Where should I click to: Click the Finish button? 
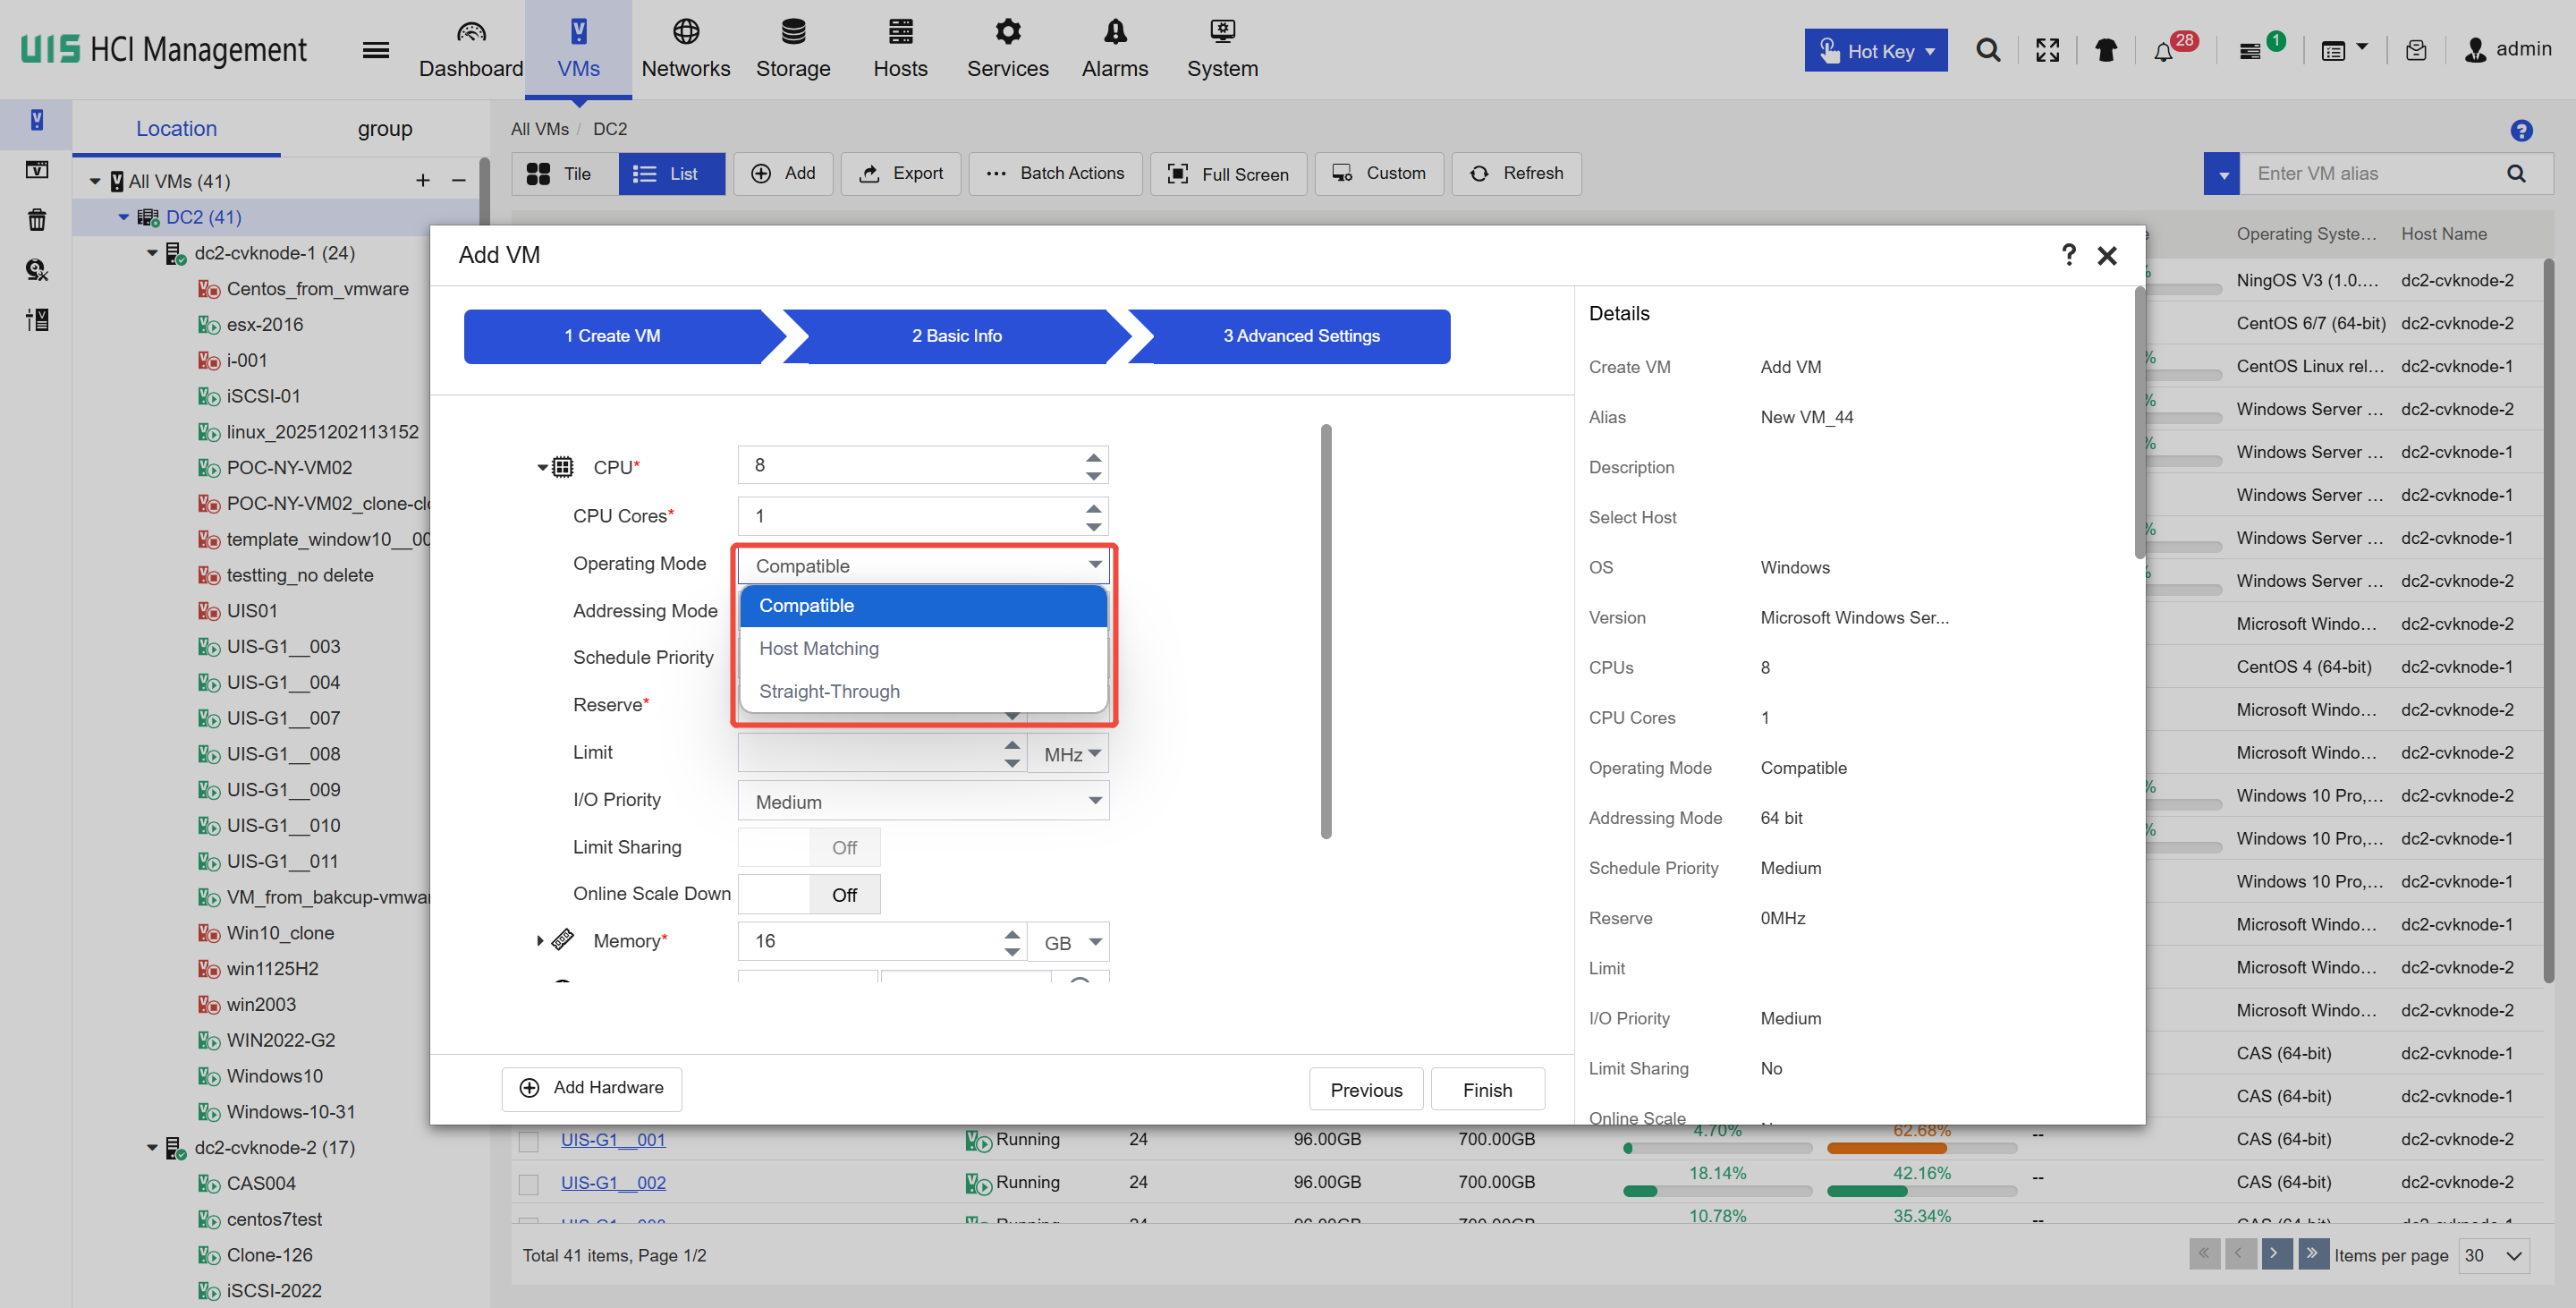(1486, 1089)
